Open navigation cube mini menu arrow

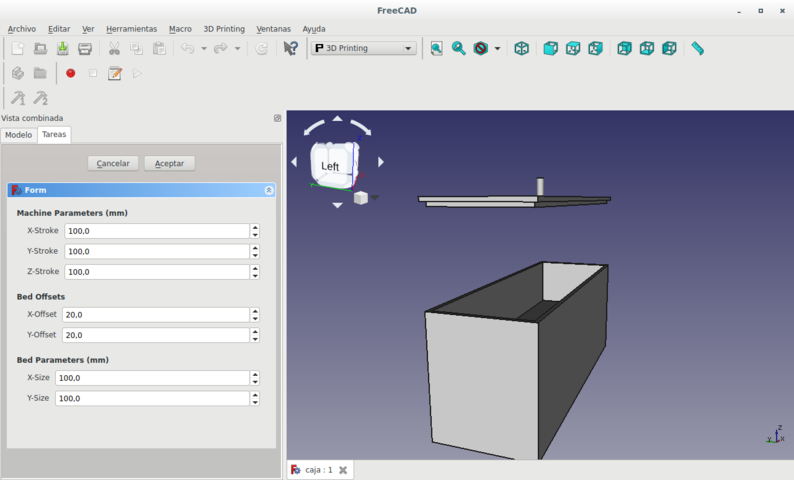coord(375,197)
